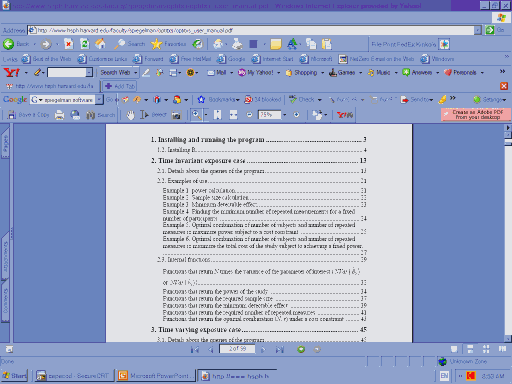Select the Snapshot camera tool
Image resolution: width=512 pixels, height=384 pixels.
pos(176,115)
